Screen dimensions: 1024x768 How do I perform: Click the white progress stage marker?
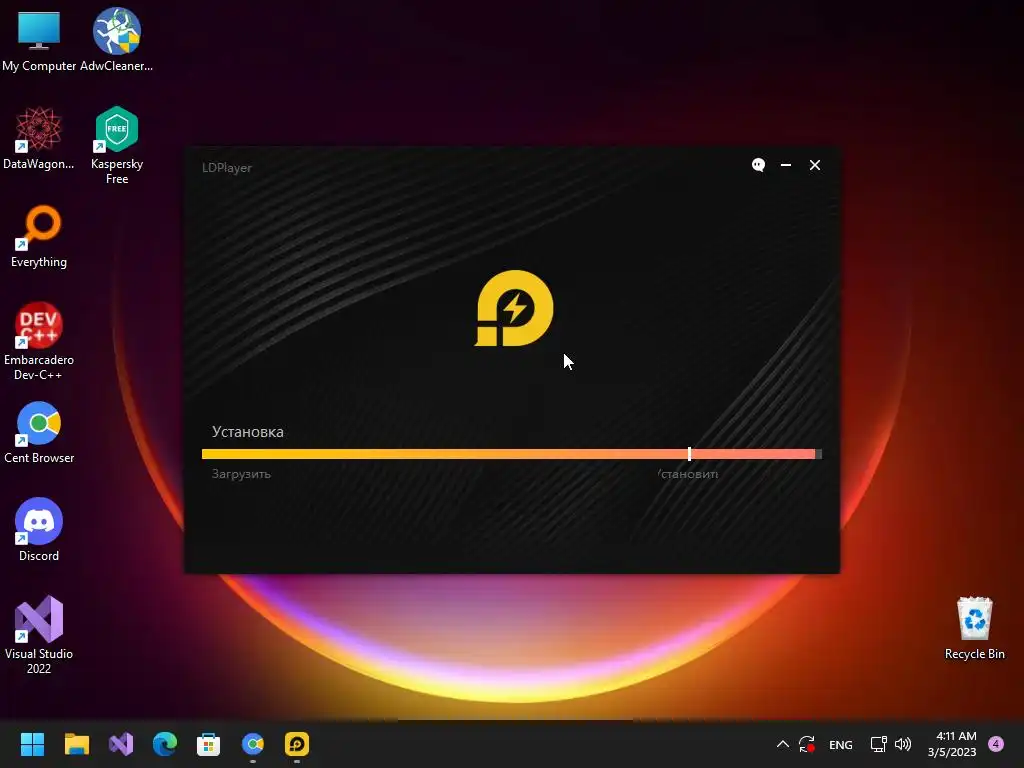point(690,454)
